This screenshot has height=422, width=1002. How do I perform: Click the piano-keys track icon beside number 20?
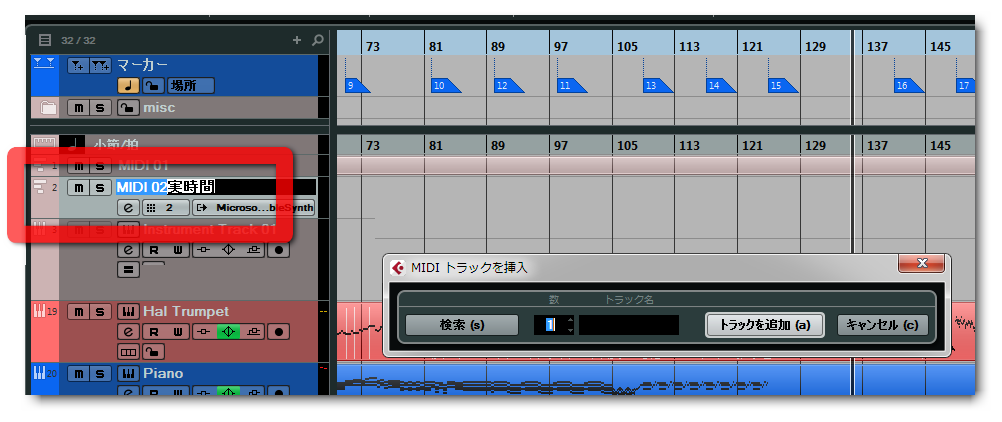click(39, 373)
